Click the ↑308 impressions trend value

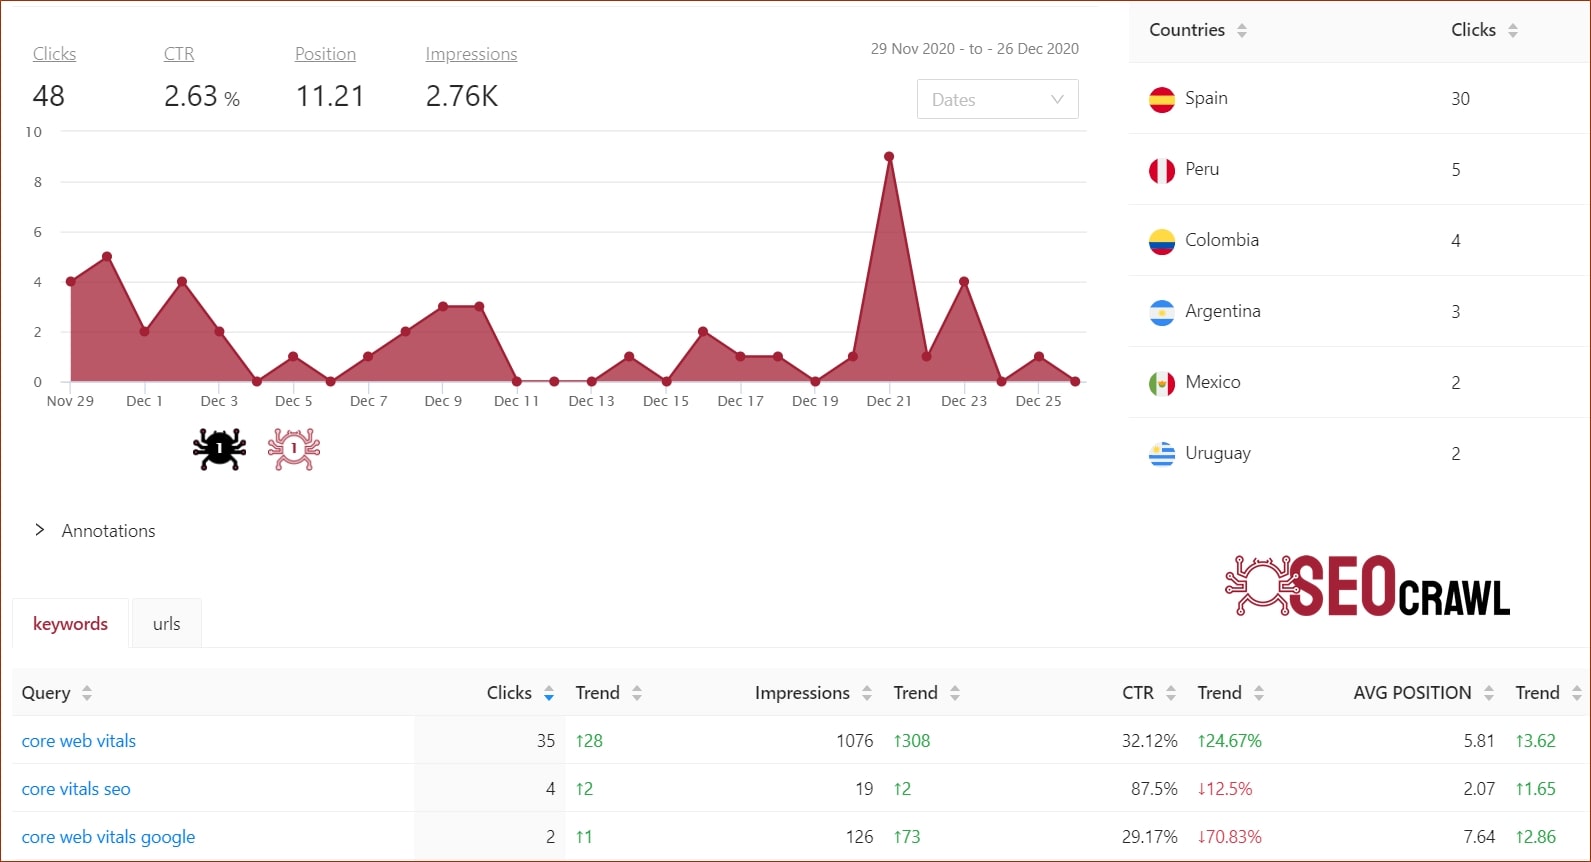click(x=911, y=741)
